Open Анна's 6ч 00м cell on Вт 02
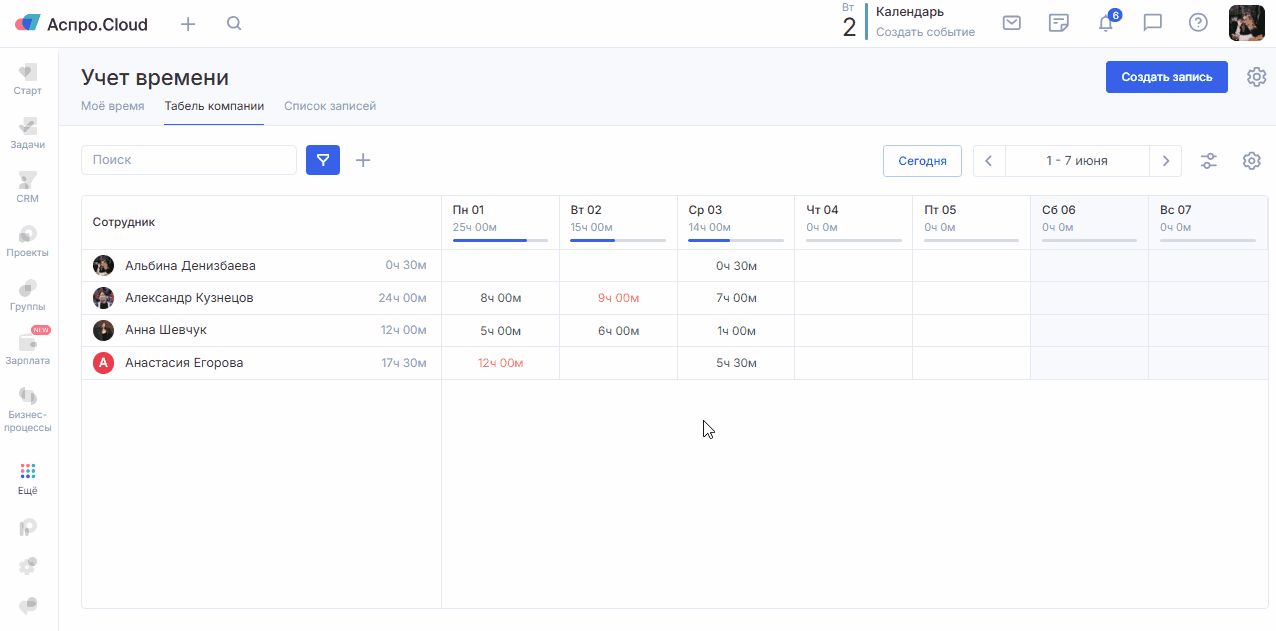 click(618, 331)
